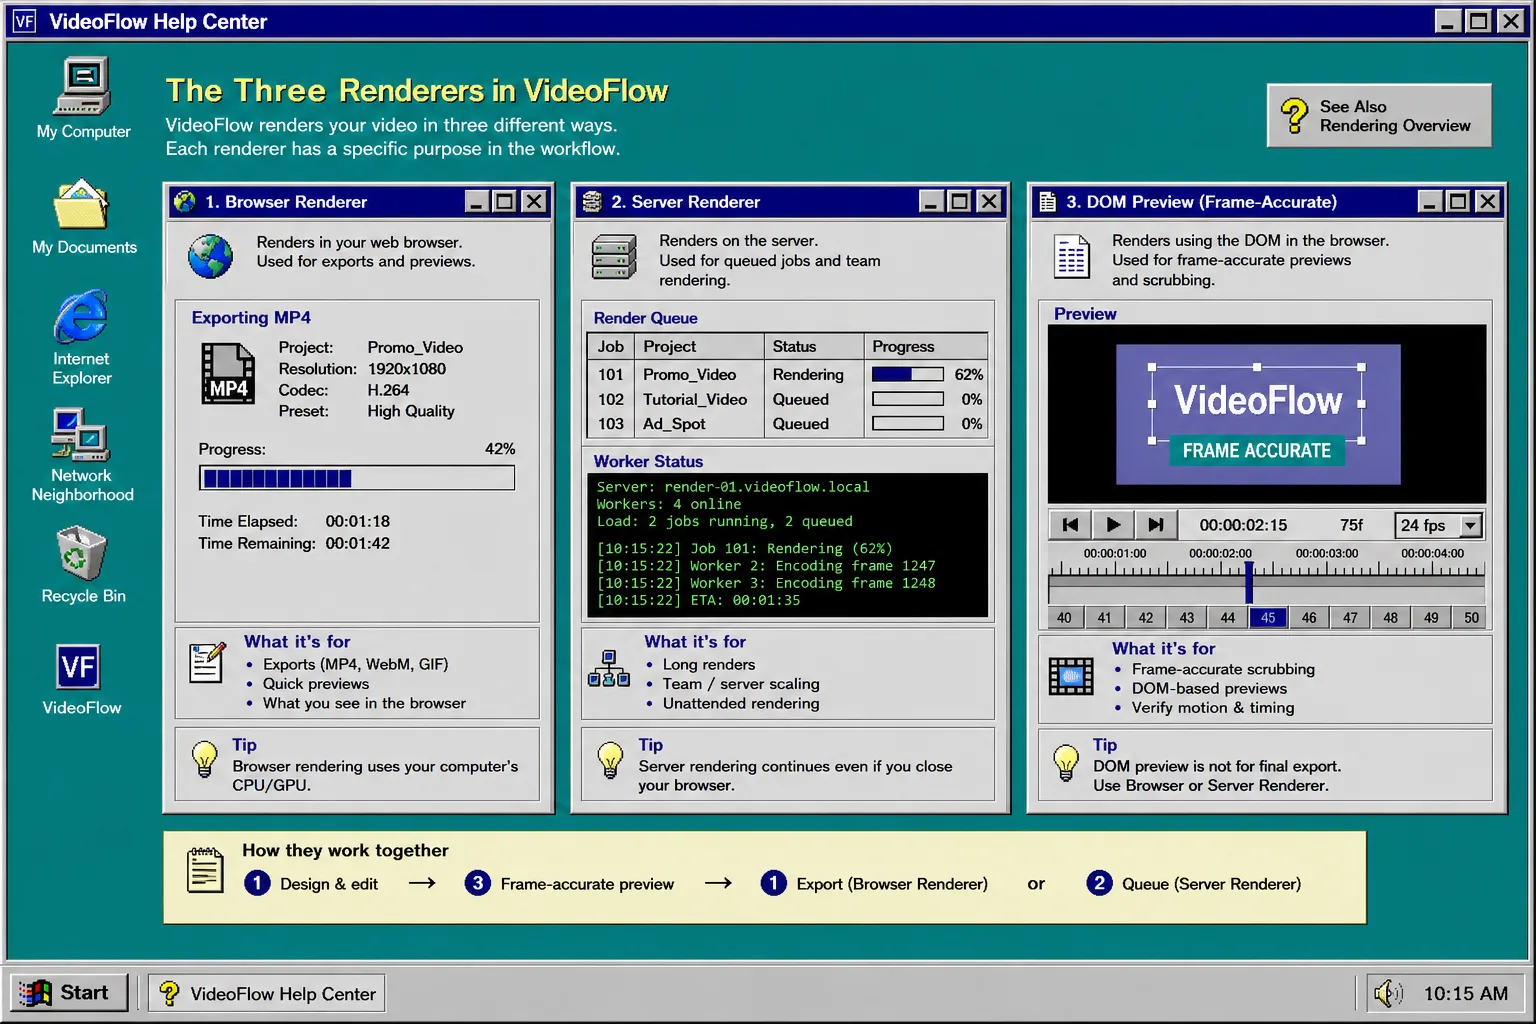
Task: Click the Queue (Server Renderer) step
Action: coord(1194,883)
